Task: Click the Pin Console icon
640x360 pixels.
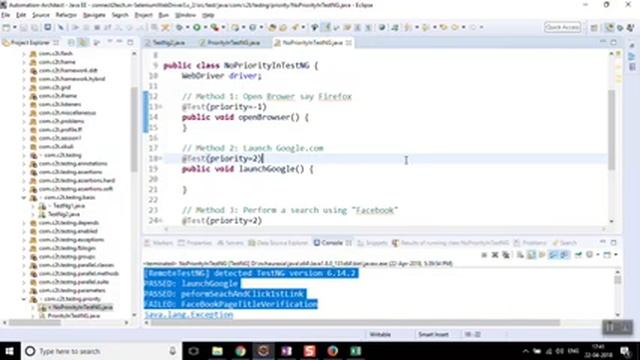Action: coord(578,255)
